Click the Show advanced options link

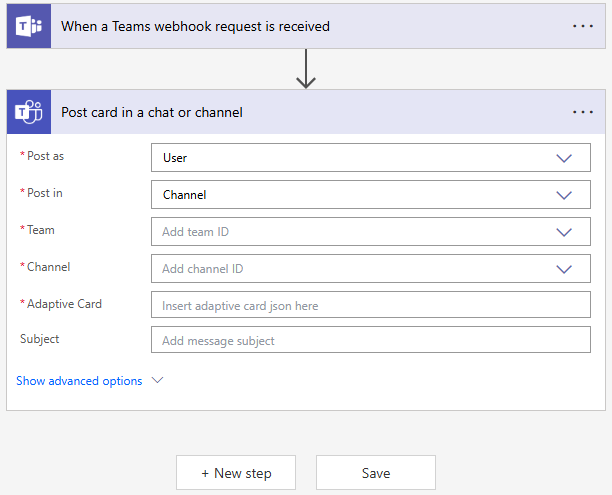coord(79,381)
